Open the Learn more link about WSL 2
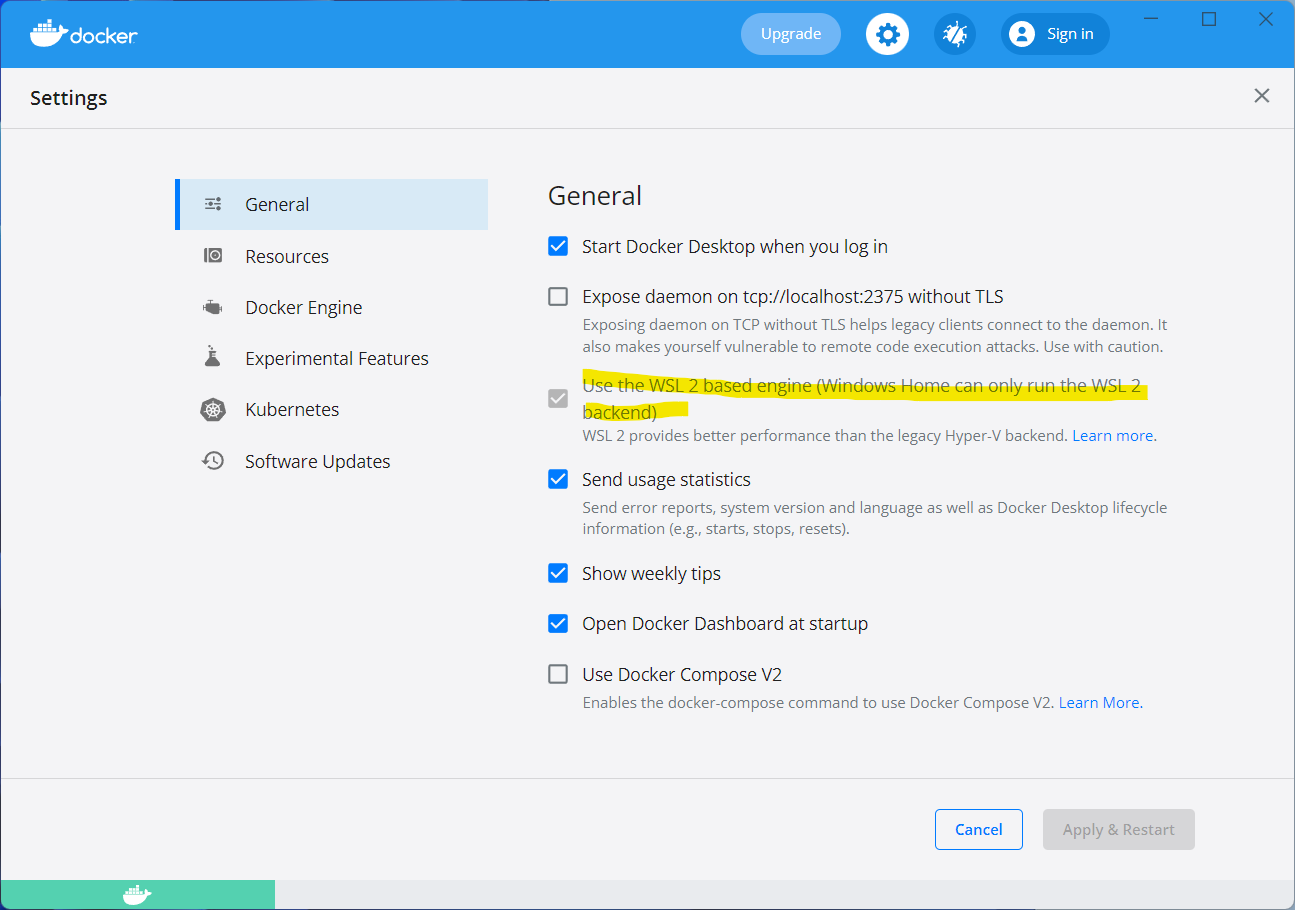The height and width of the screenshot is (910, 1295). tap(1112, 435)
